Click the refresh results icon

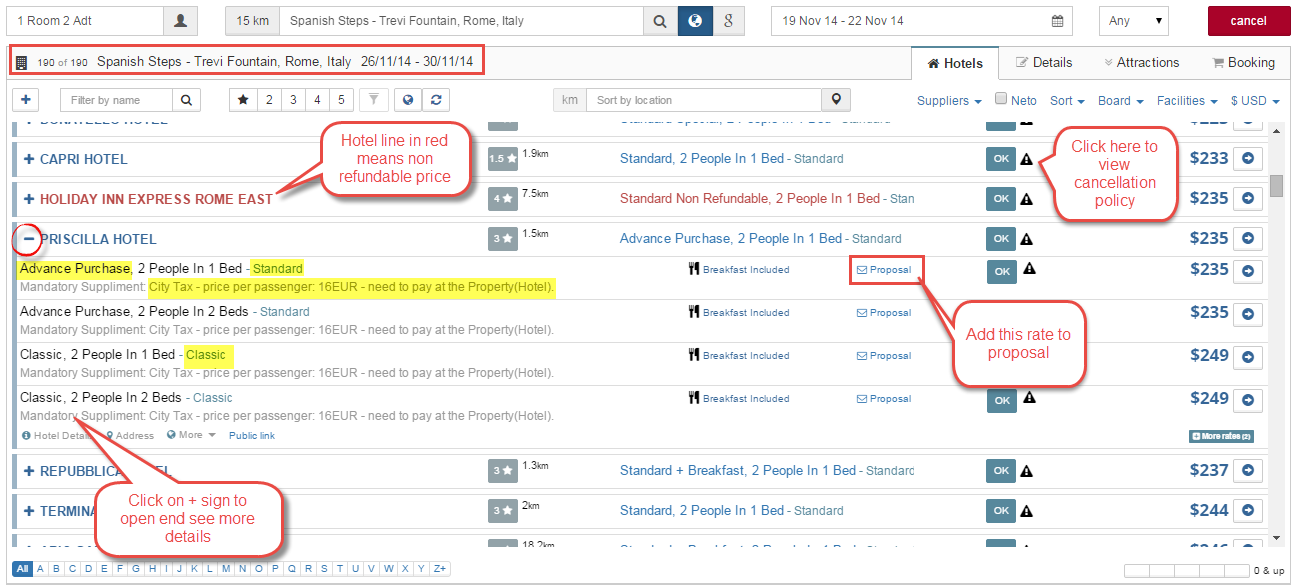pos(436,100)
